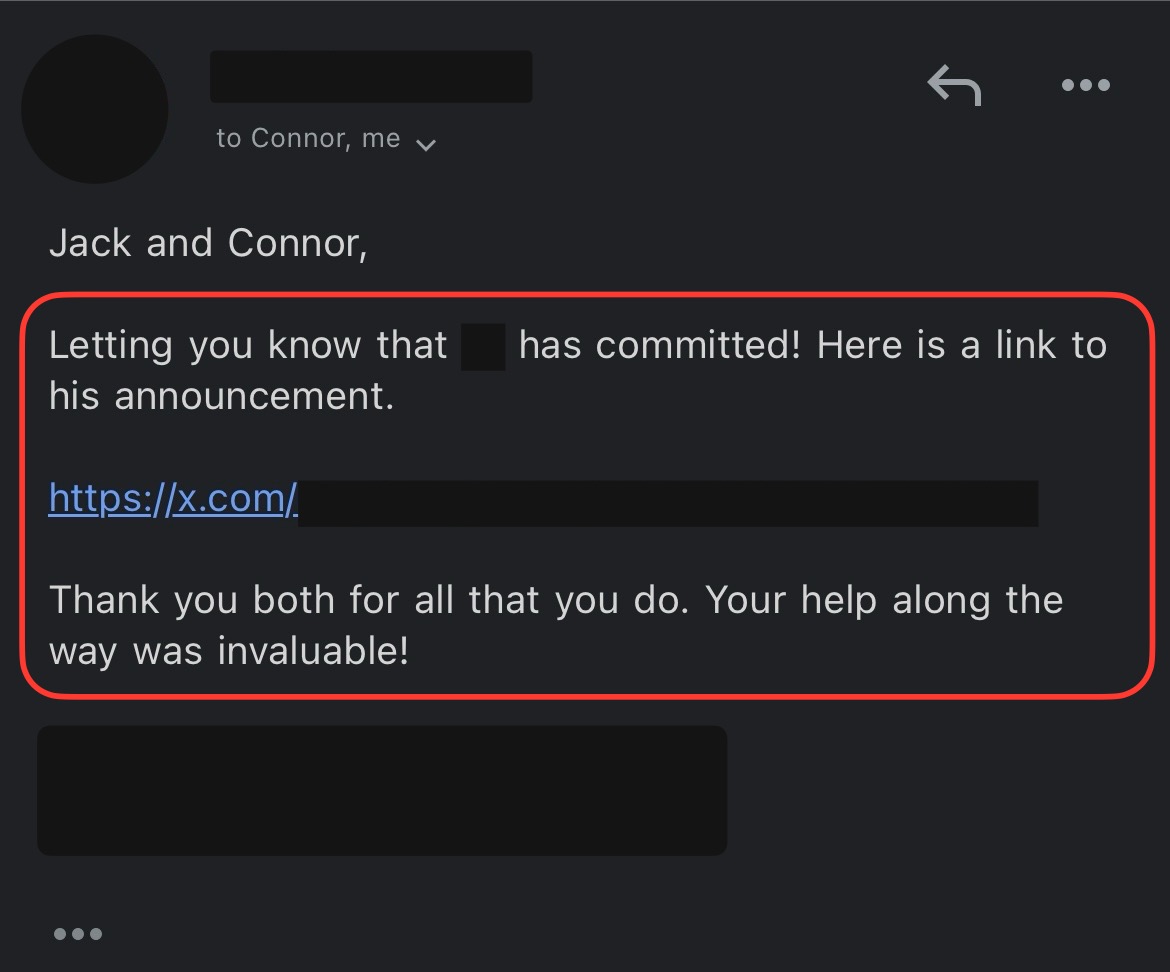Click the name "Connor" in the recipients line

[x=297, y=139]
